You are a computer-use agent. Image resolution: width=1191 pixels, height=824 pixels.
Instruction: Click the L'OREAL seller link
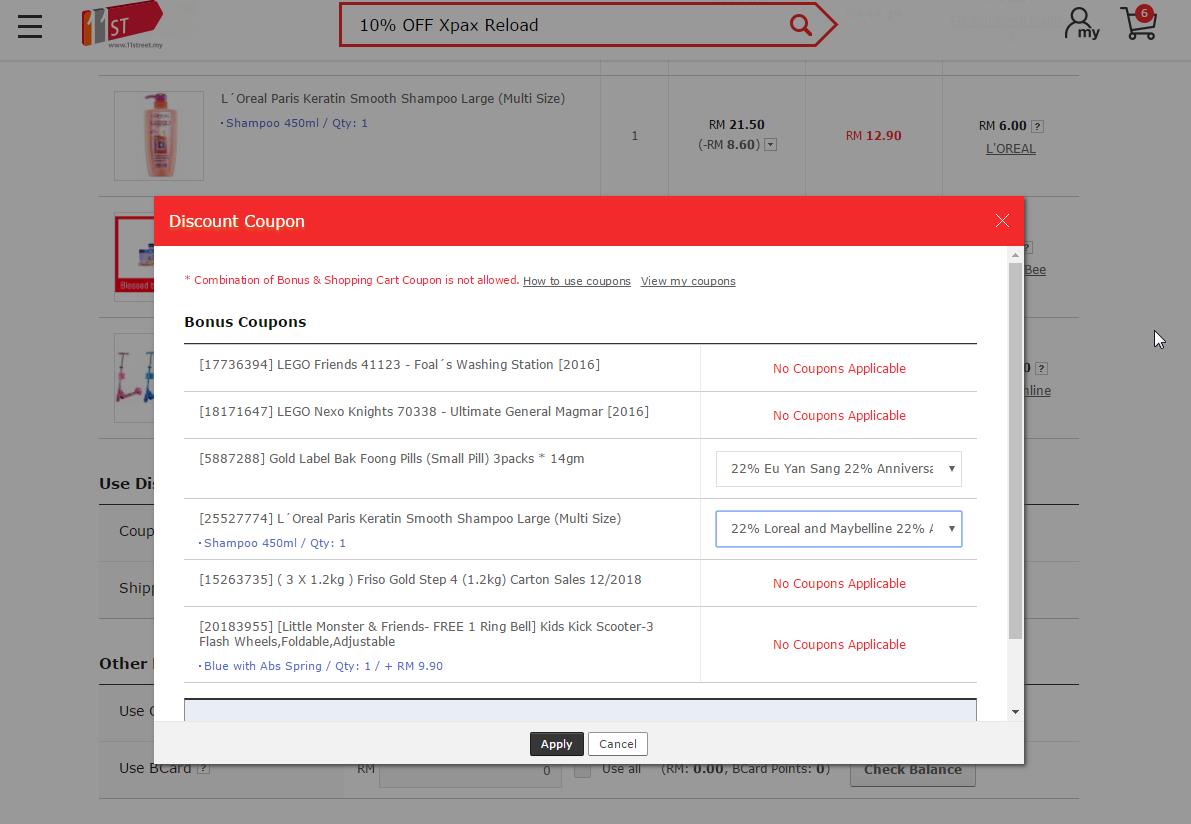coord(1010,149)
